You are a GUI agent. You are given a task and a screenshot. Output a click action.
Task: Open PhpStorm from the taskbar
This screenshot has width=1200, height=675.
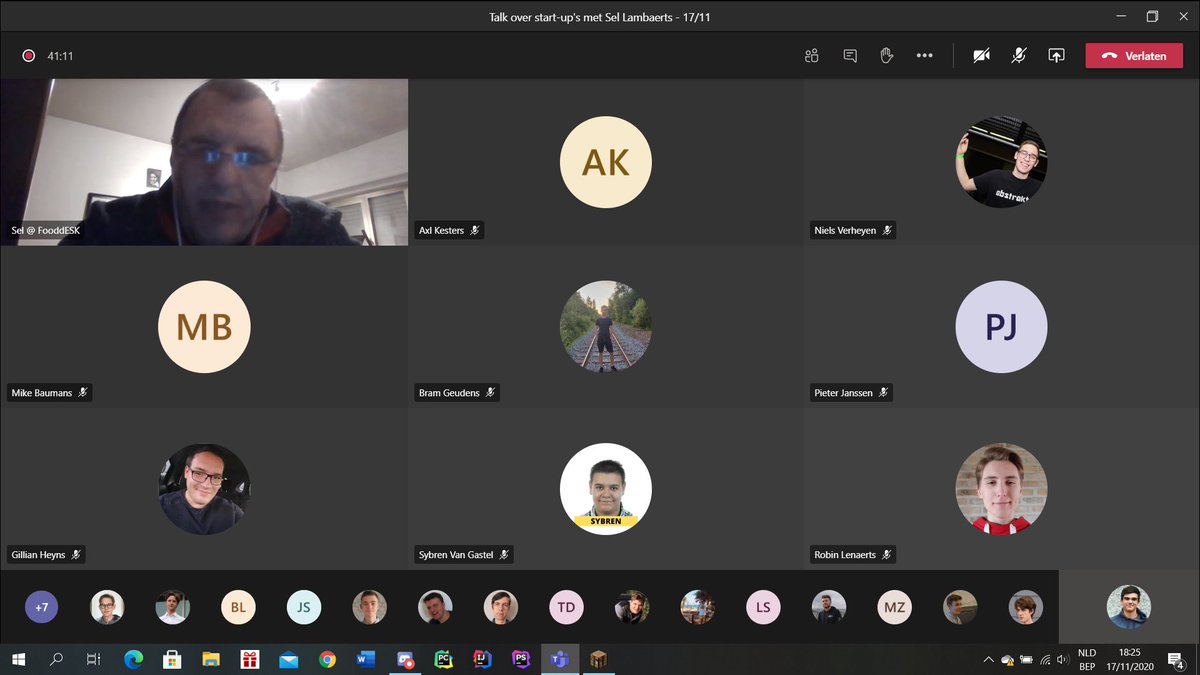[520, 659]
